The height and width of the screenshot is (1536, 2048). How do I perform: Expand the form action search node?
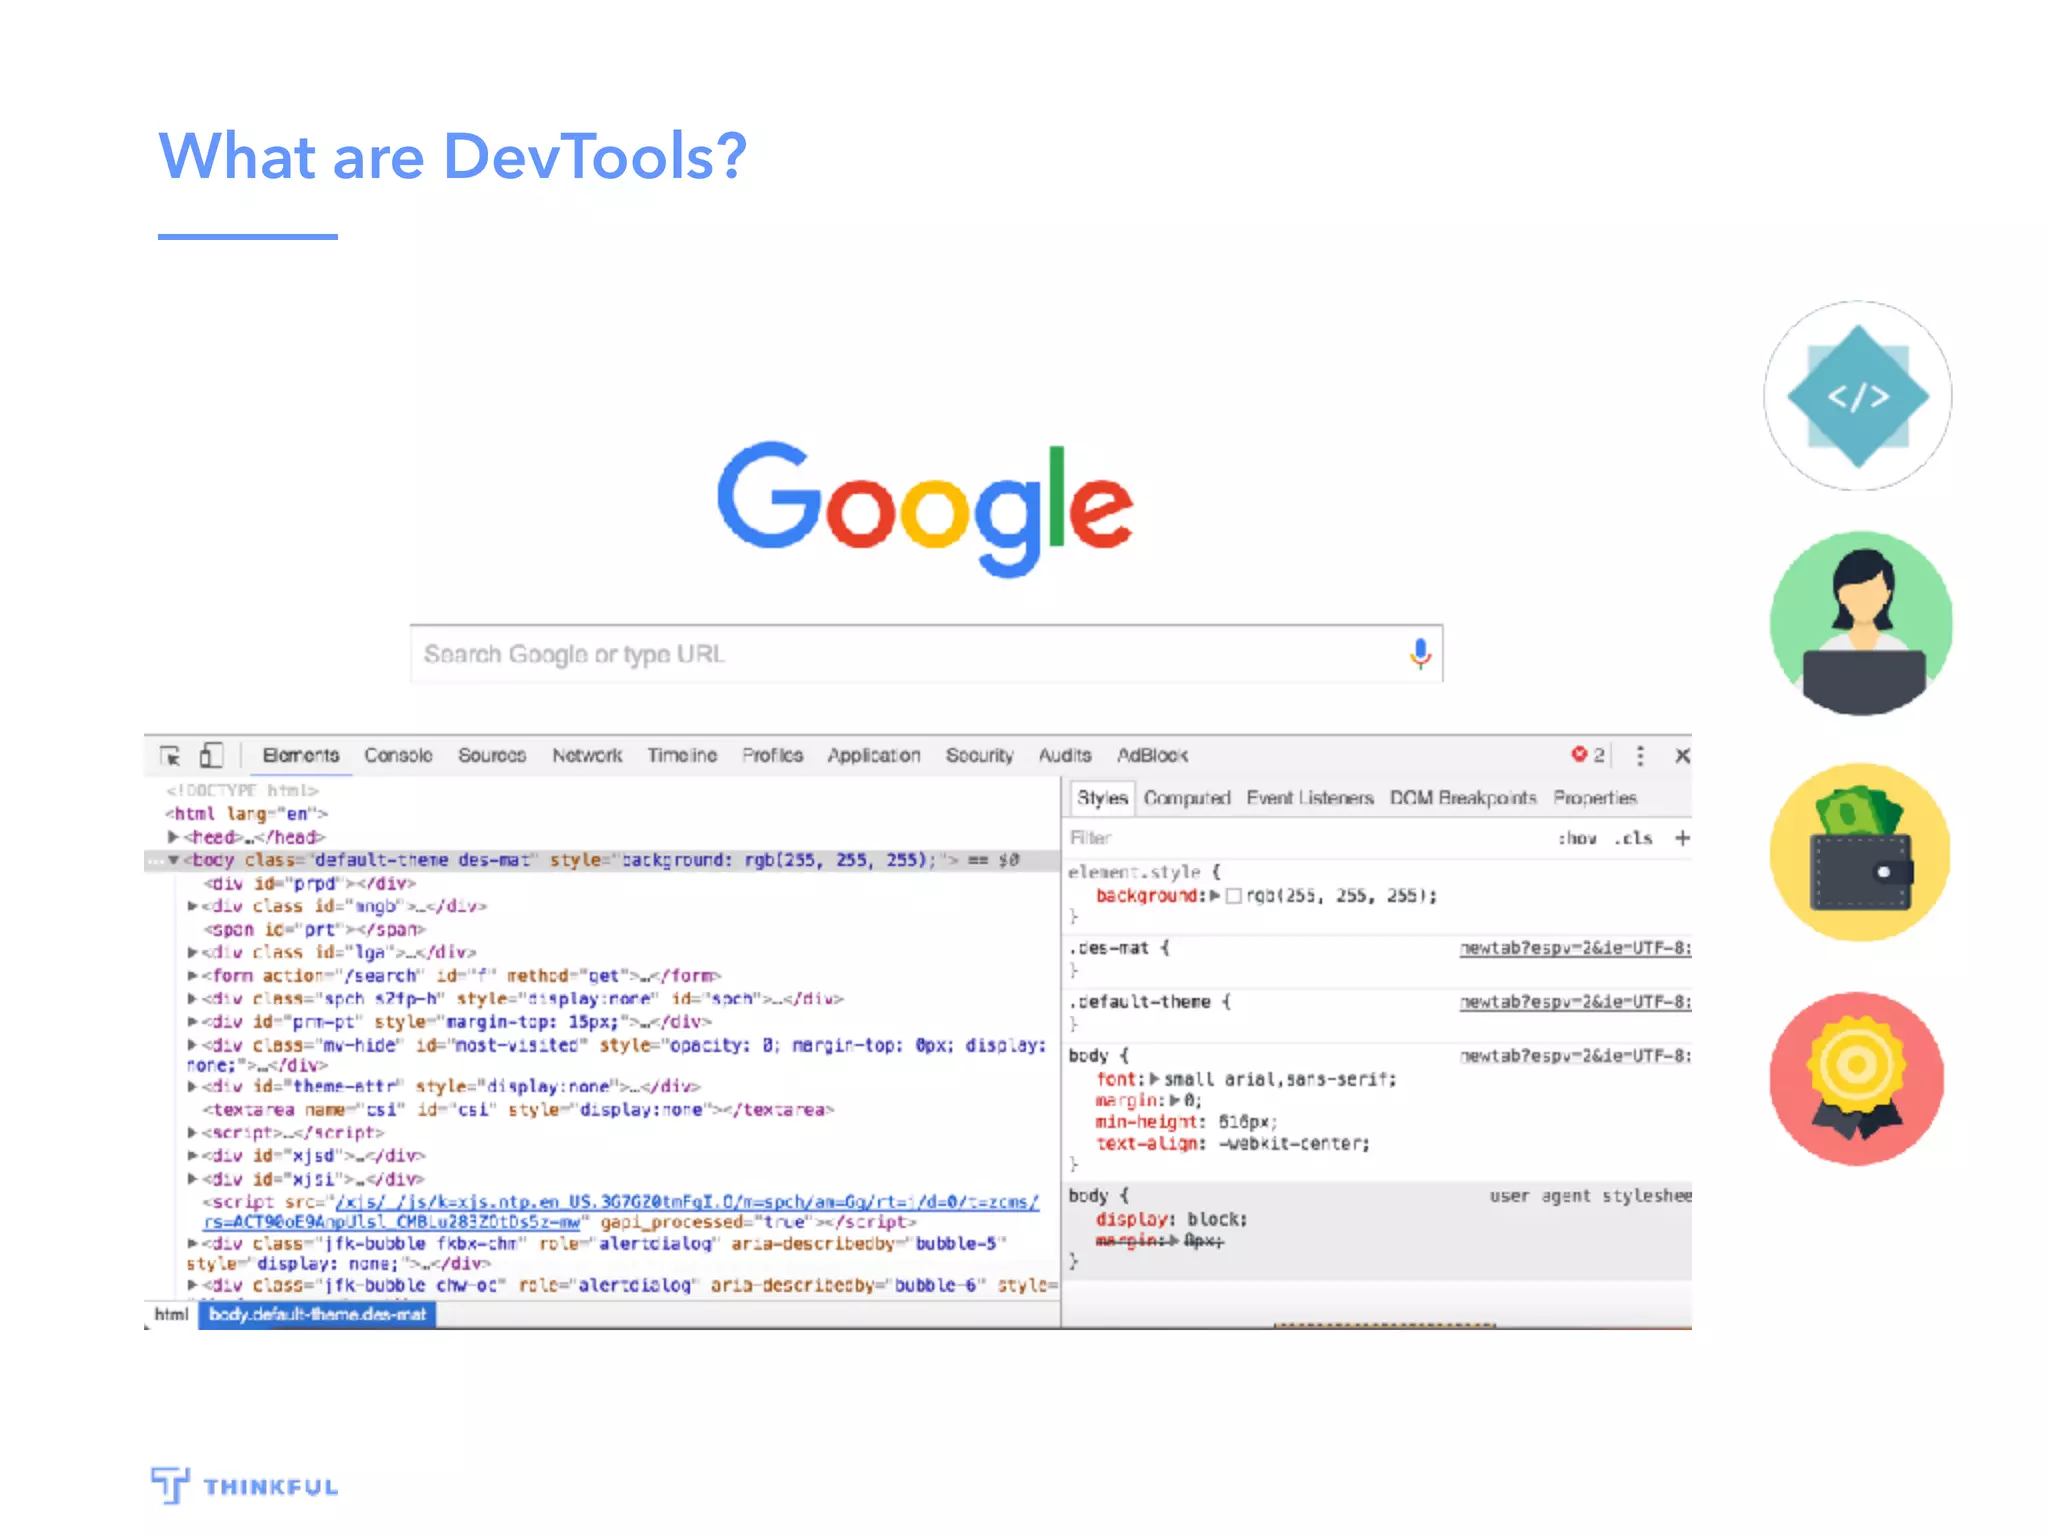click(x=192, y=976)
